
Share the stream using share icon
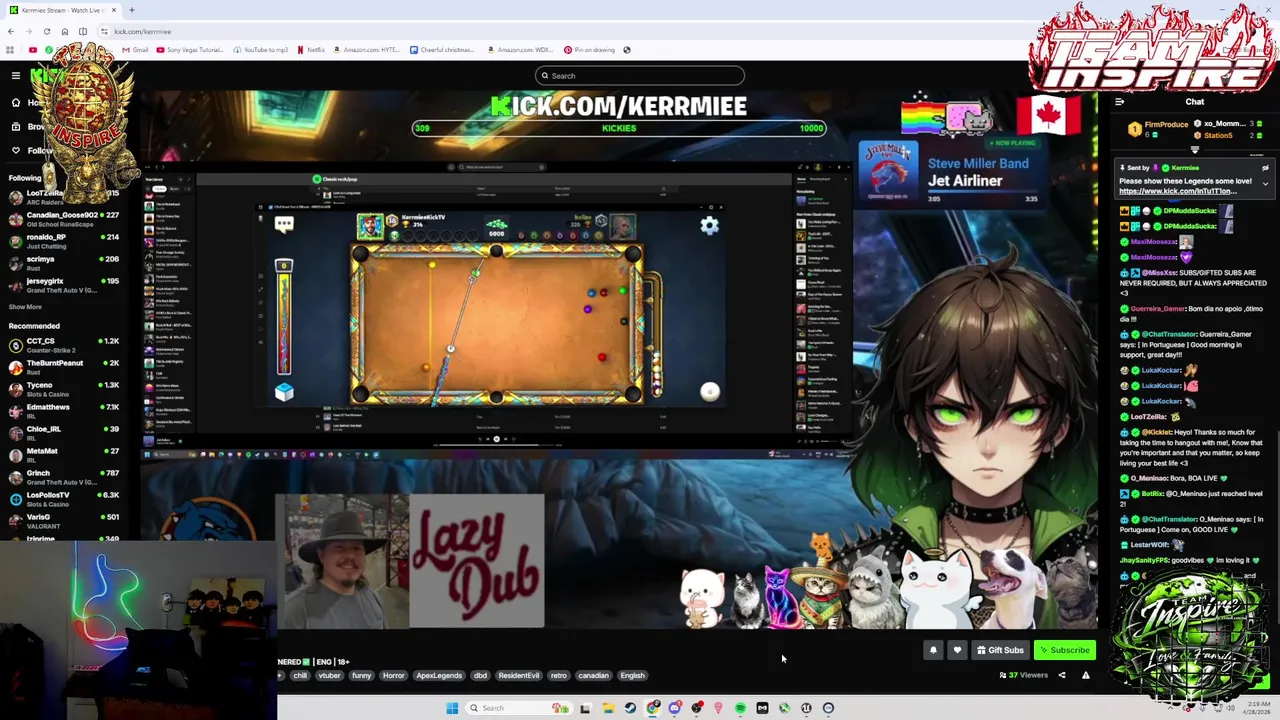click(1062, 675)
